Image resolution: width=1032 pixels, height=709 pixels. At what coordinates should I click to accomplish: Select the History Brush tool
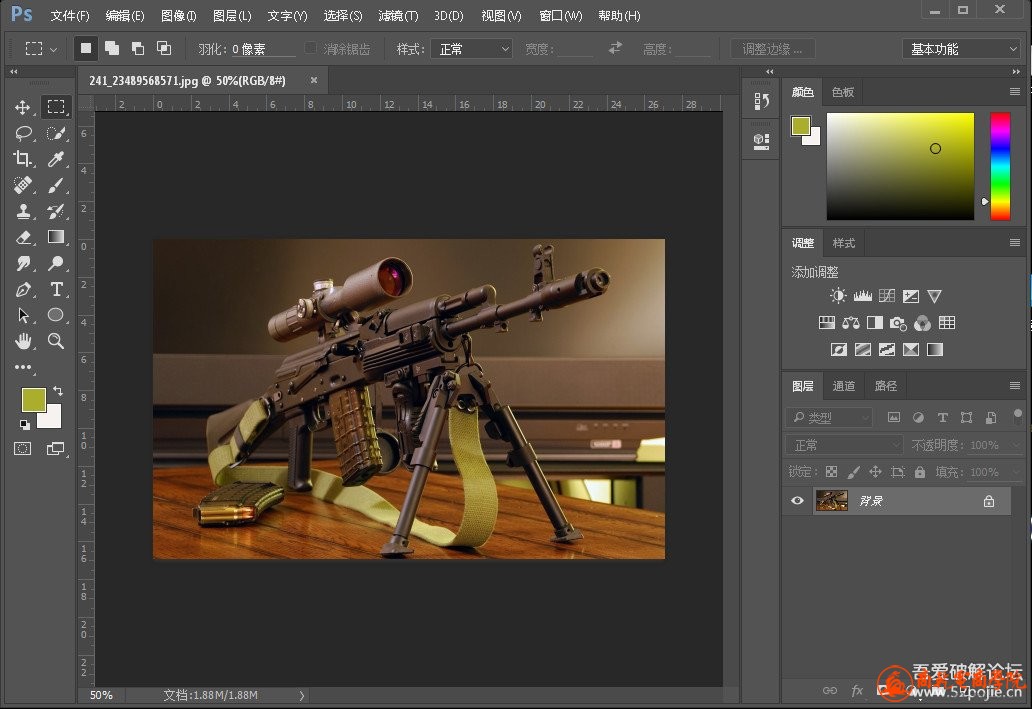(56, 211)
